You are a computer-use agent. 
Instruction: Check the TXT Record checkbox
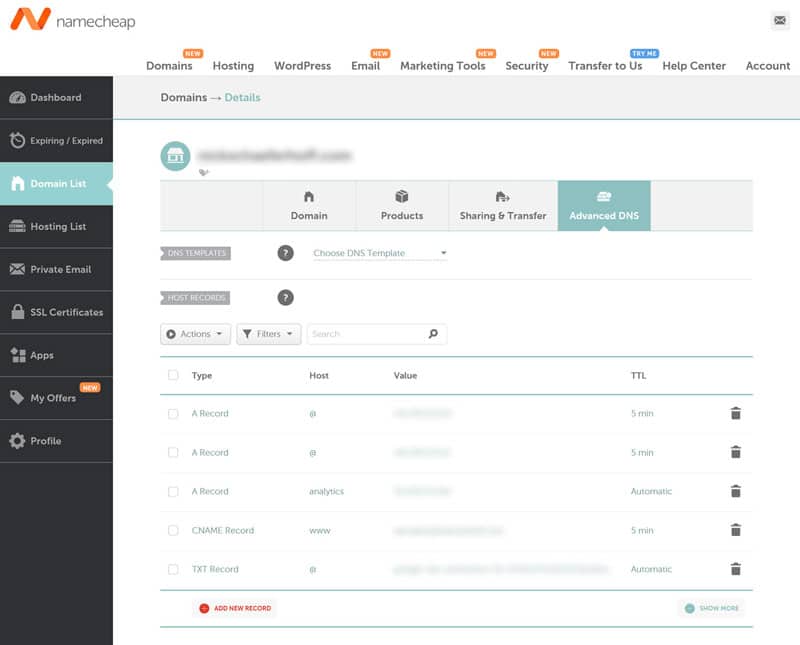point(173,569)
